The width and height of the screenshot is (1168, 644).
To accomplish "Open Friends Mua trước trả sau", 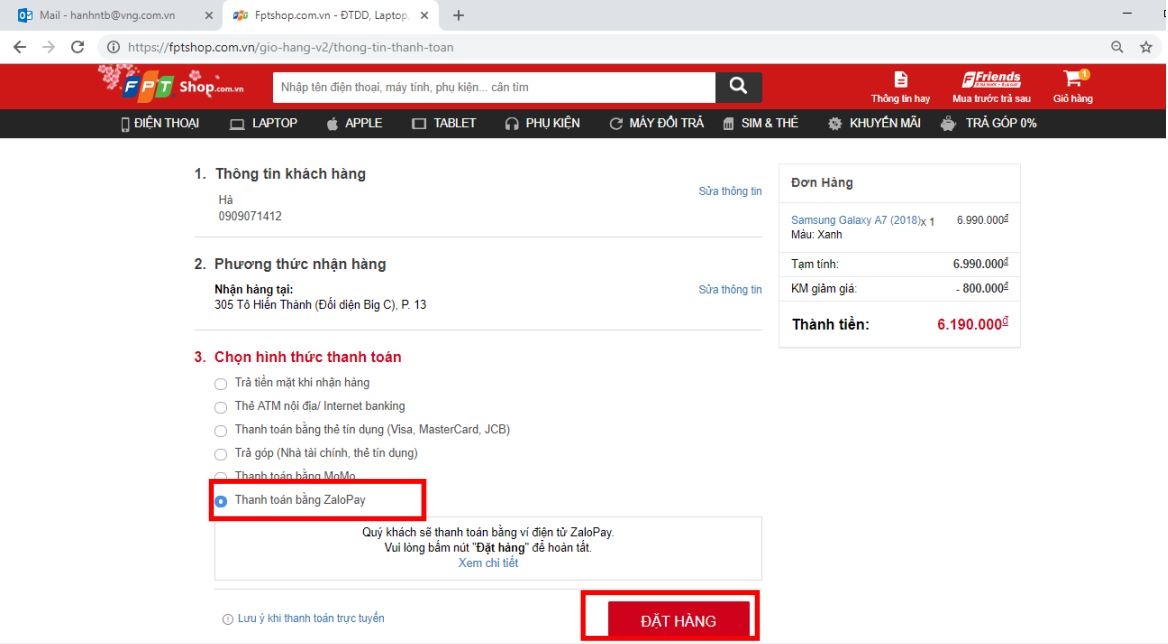I will click(x=991, y=87).
